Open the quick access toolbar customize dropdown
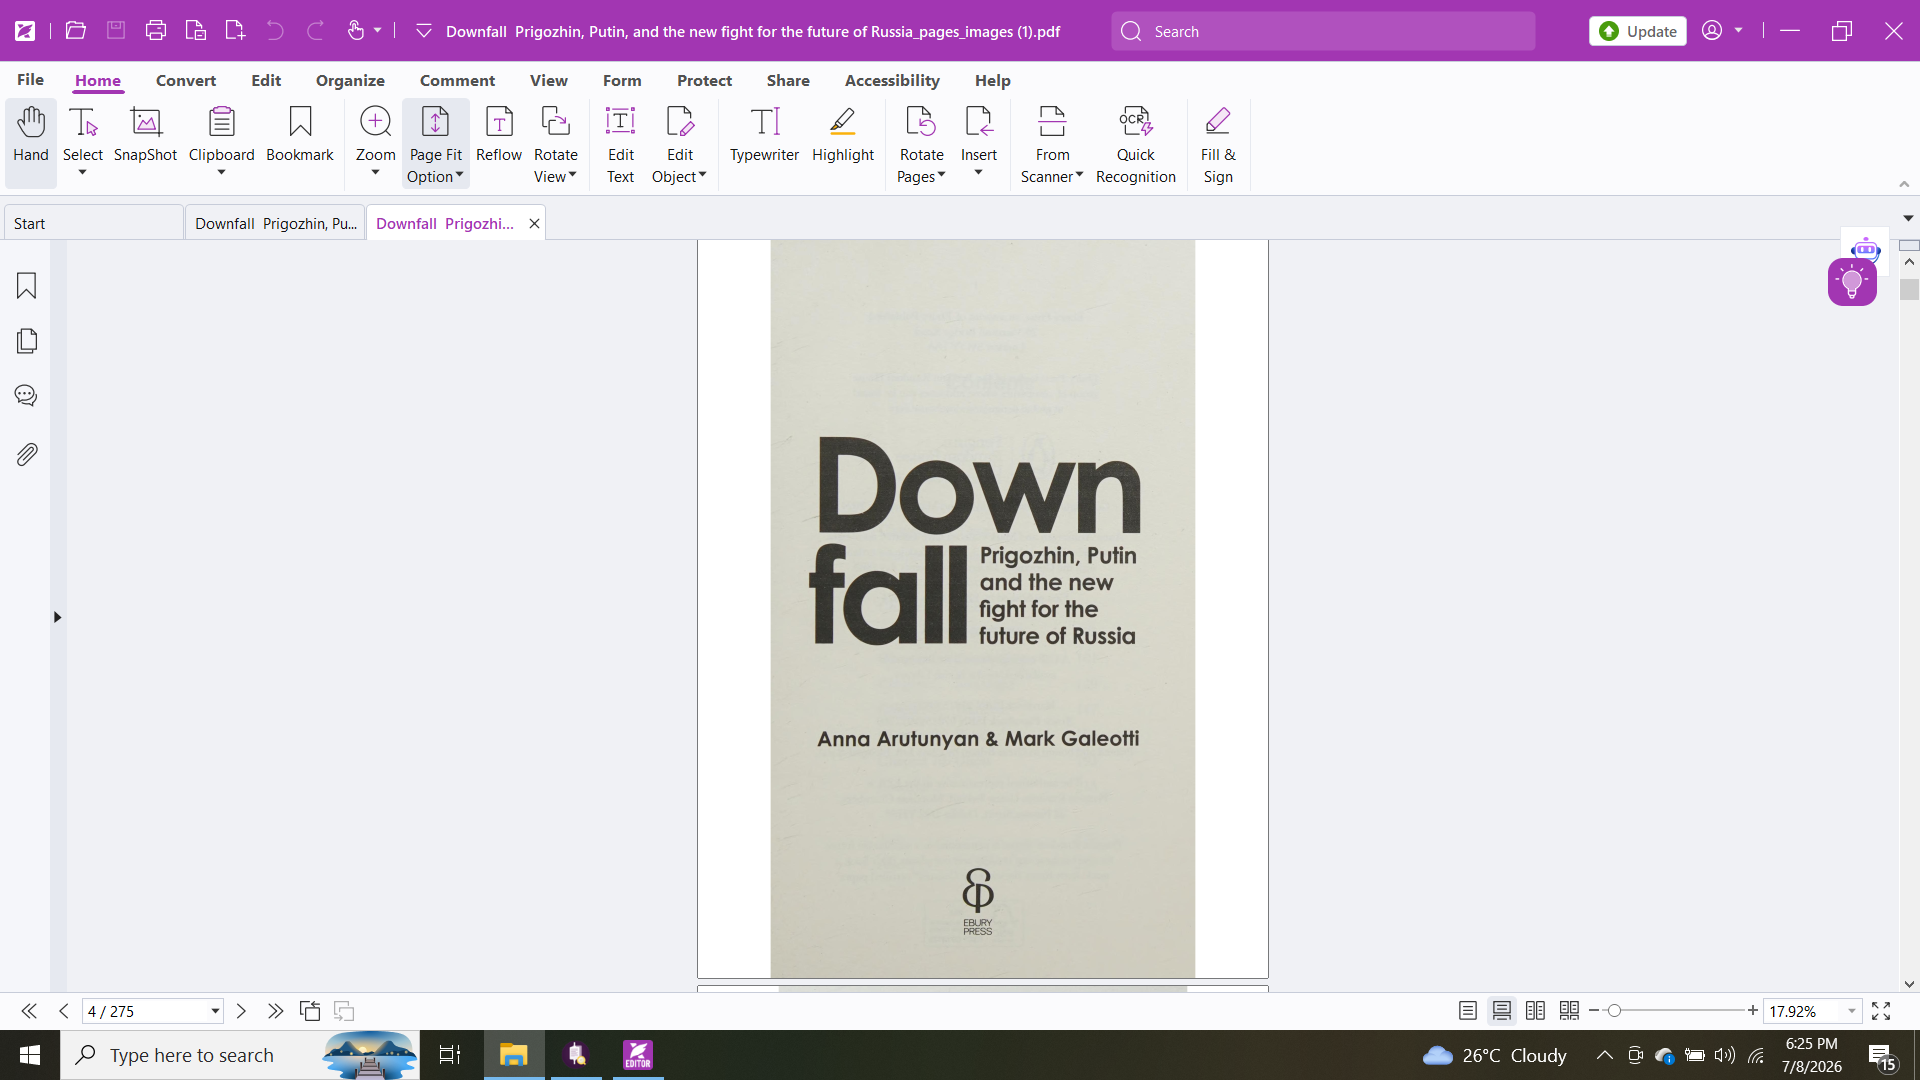 click(424, 31)
